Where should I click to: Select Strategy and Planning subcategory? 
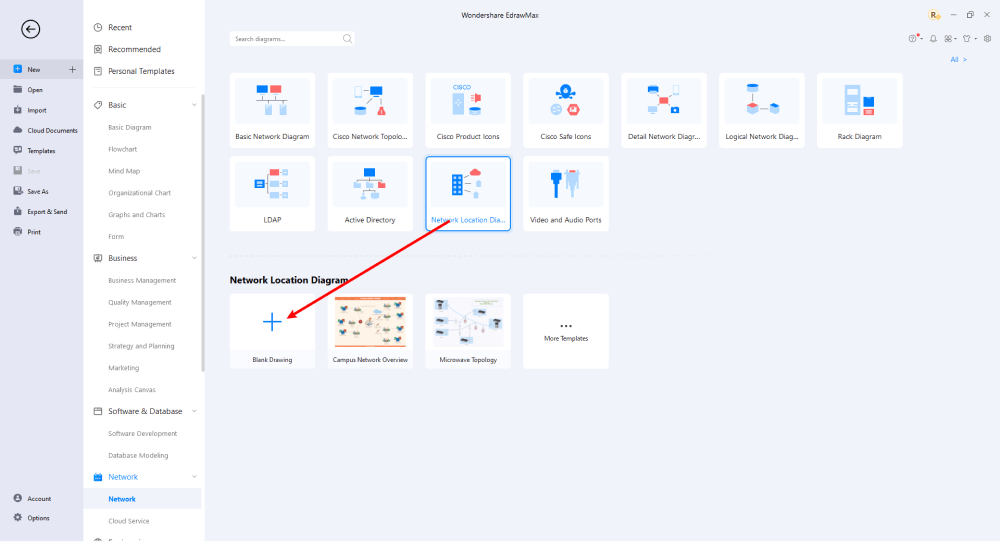(x=141, y=346)
